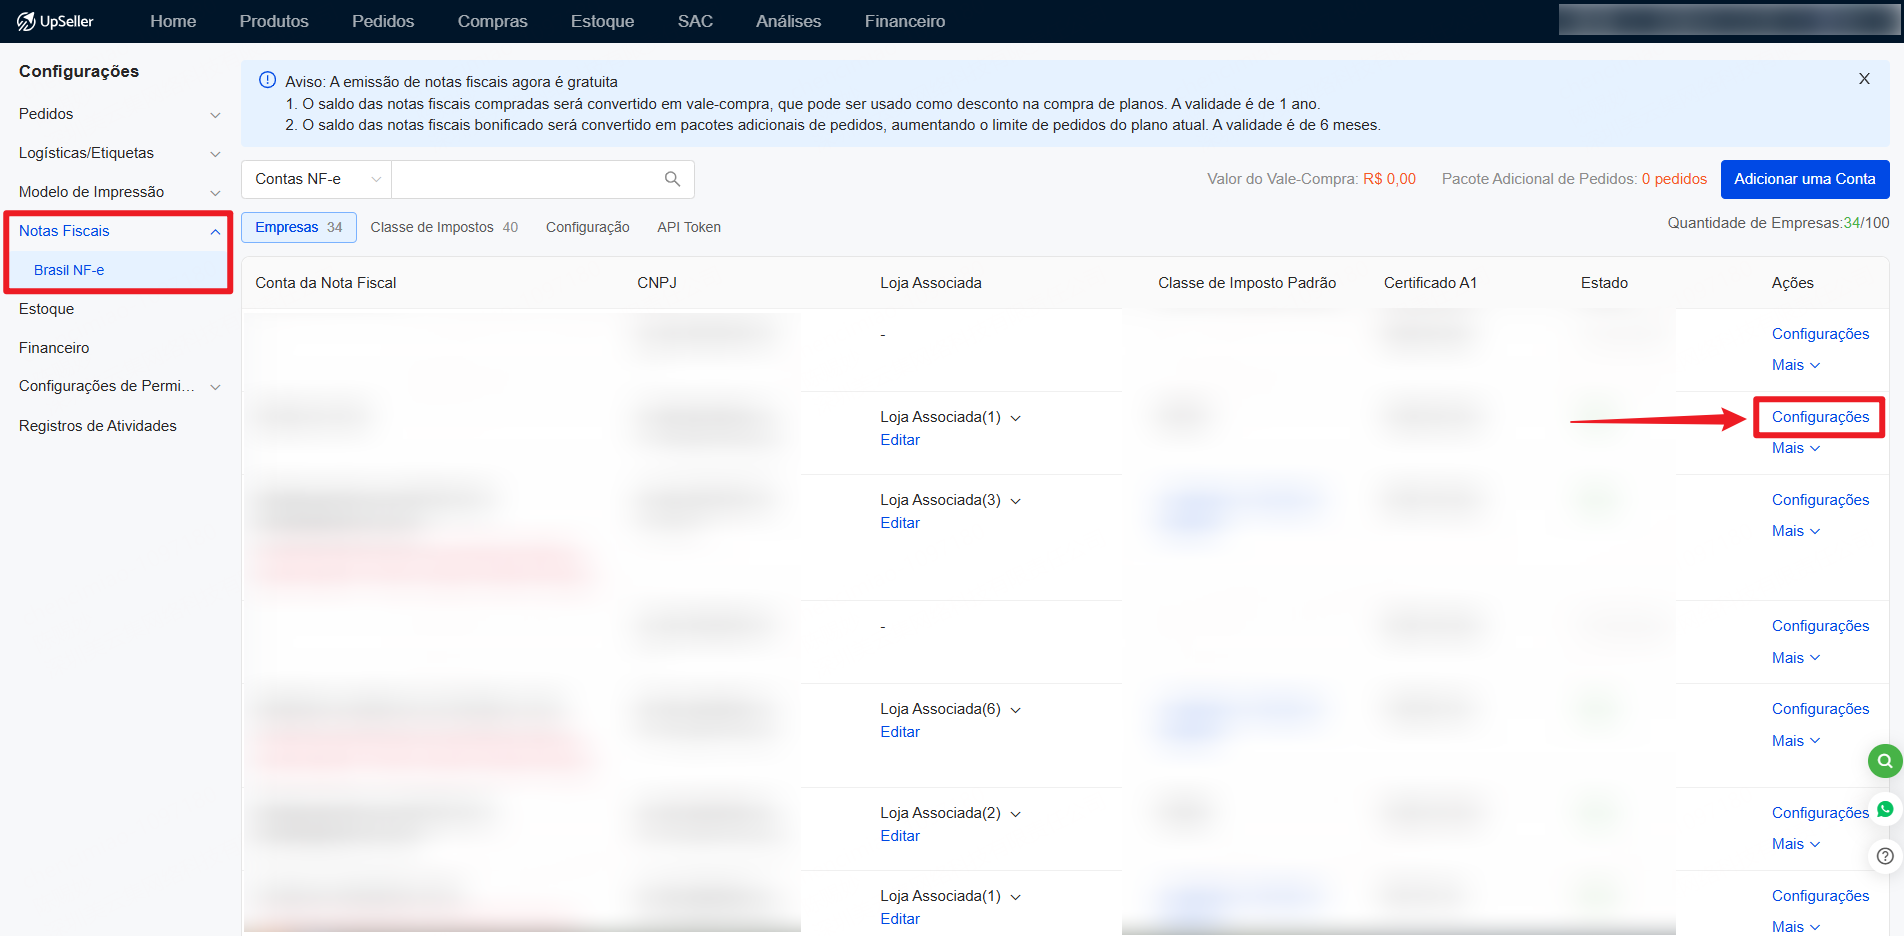Click Configurações for the Loja Associada(3) row
This screenshot has height=936, width=1904.
tap(1820, 500)
